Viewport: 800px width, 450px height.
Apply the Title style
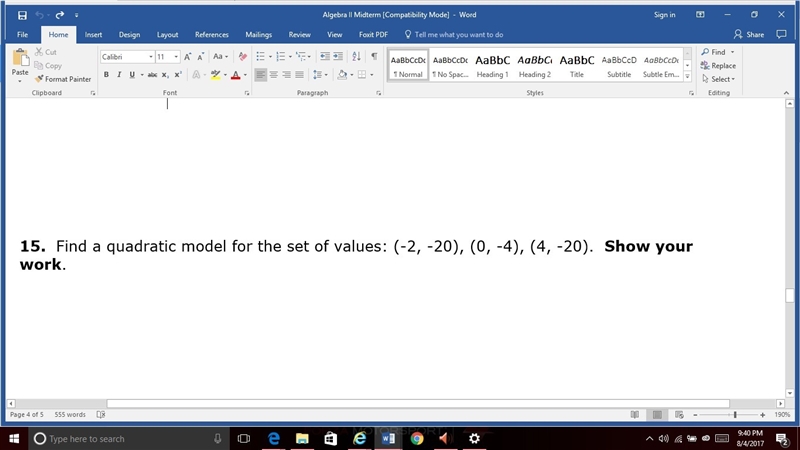tap(577, 65)
